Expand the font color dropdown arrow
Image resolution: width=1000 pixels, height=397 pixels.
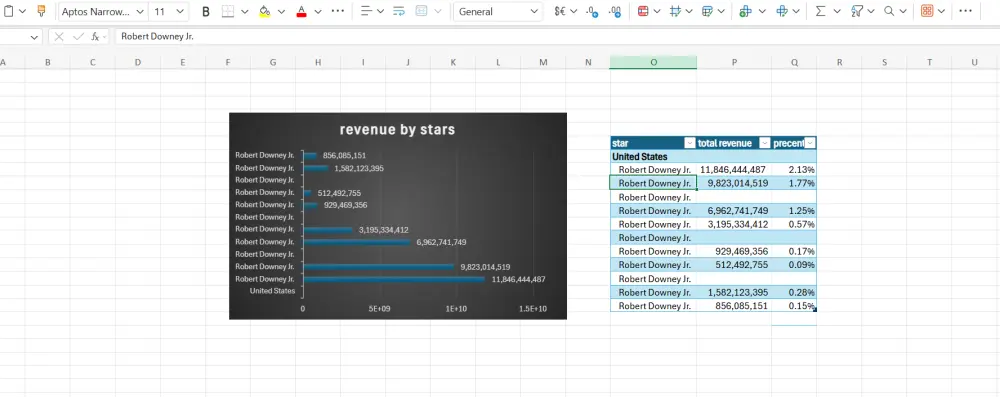(318, 11)
